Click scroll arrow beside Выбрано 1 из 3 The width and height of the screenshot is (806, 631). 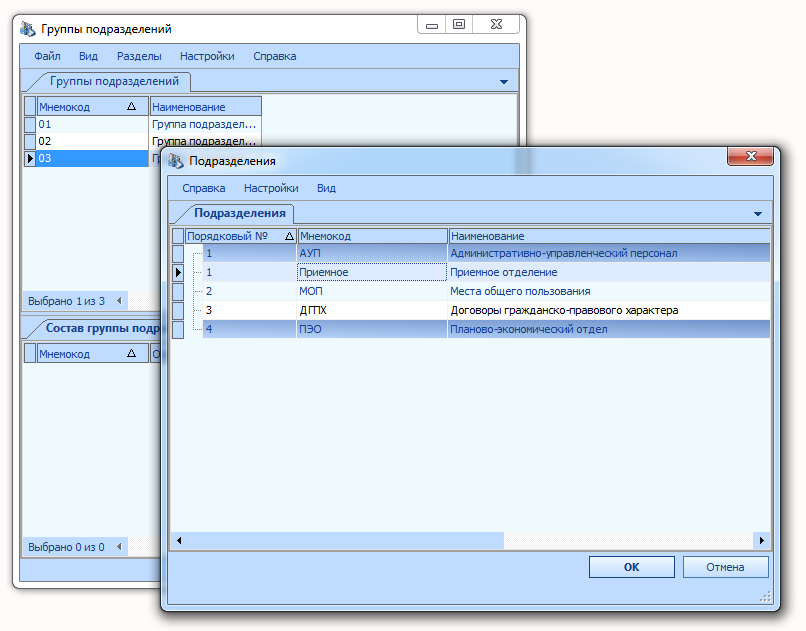click(119, 301)
